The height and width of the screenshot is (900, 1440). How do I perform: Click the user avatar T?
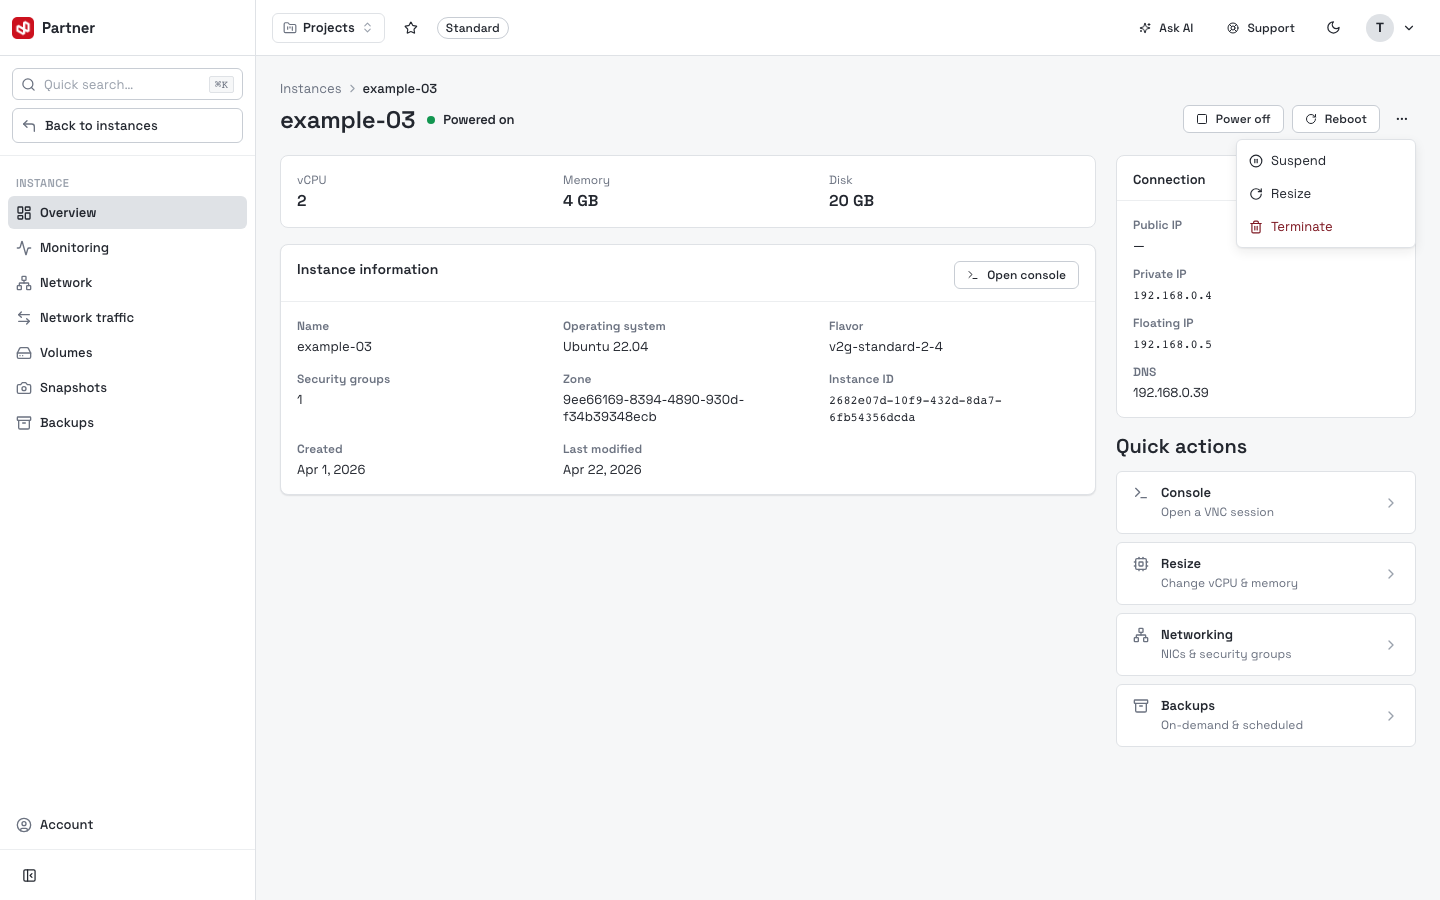(1380, 28)
